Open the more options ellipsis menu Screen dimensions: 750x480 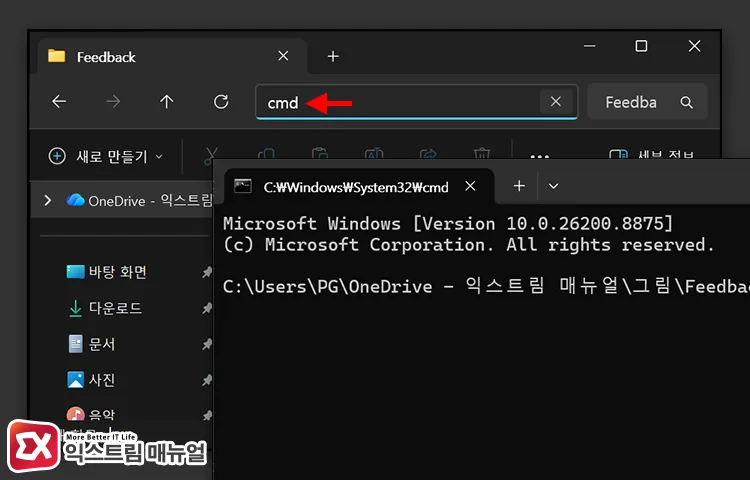tap(540, 156)
